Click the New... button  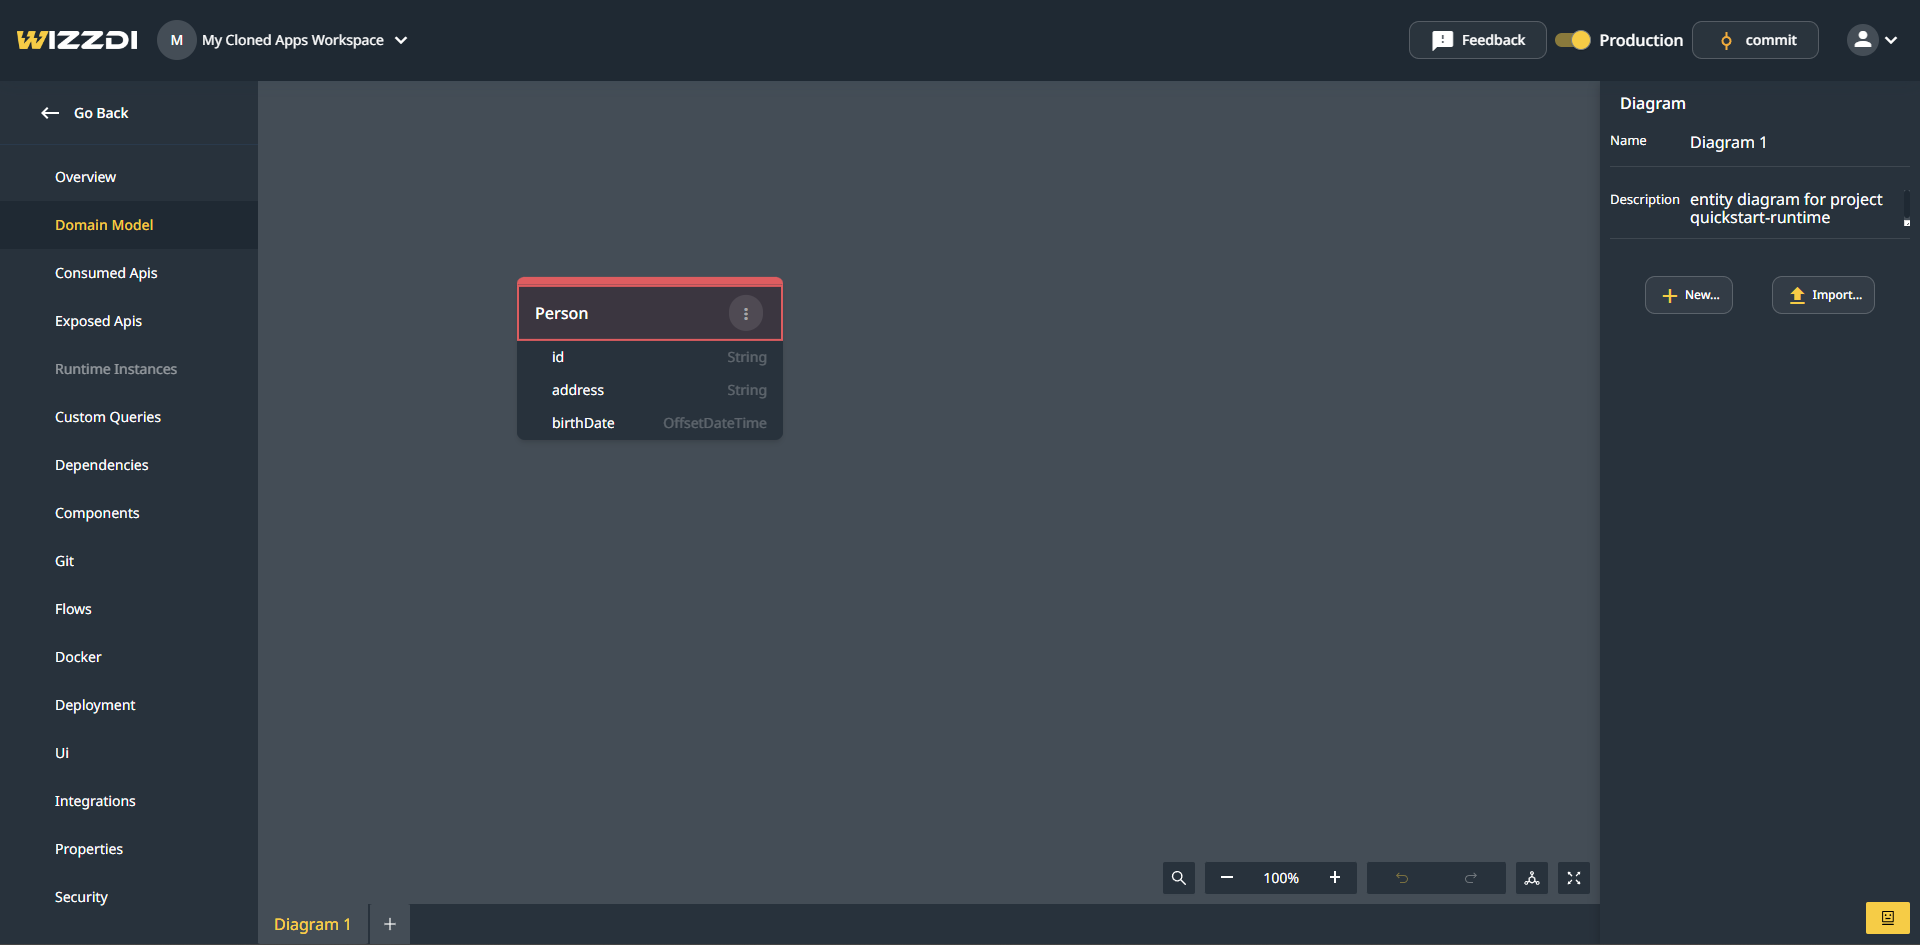point(1689,295)
